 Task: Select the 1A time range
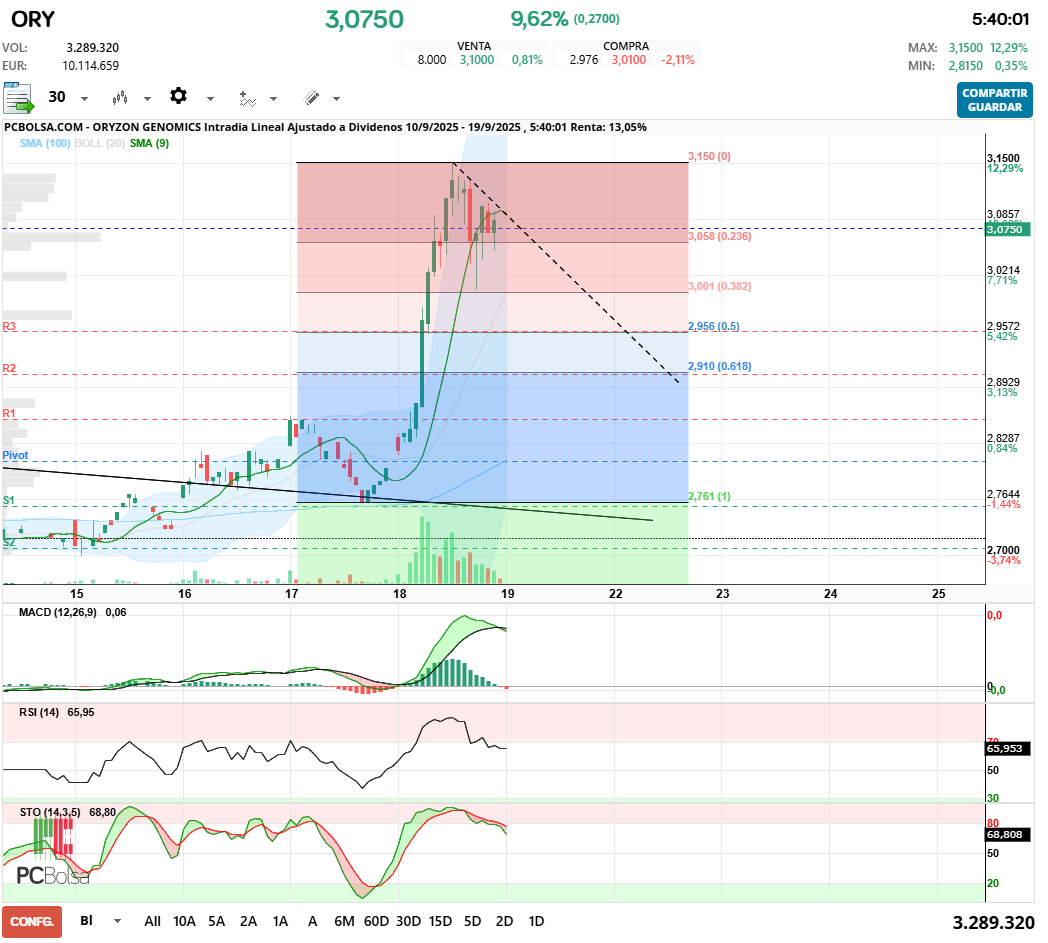(280, 922)
